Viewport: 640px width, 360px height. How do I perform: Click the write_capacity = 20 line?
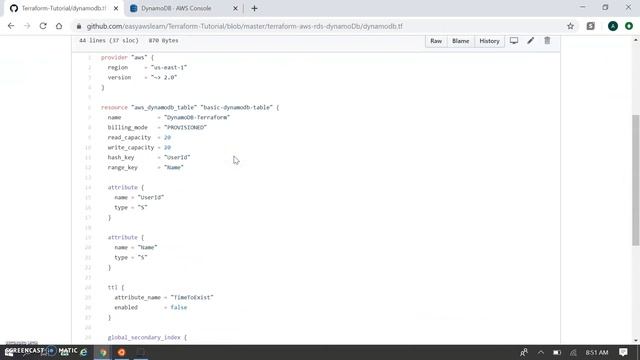139,147
